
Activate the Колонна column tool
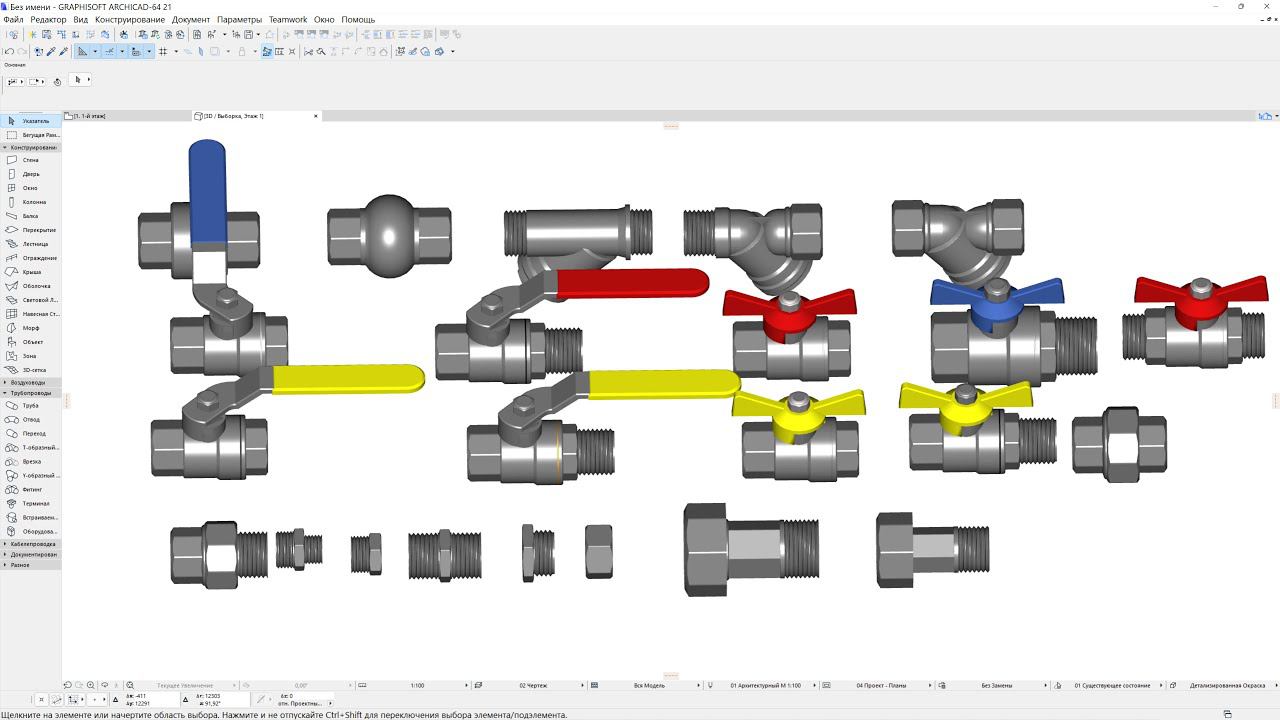point(30,202)
